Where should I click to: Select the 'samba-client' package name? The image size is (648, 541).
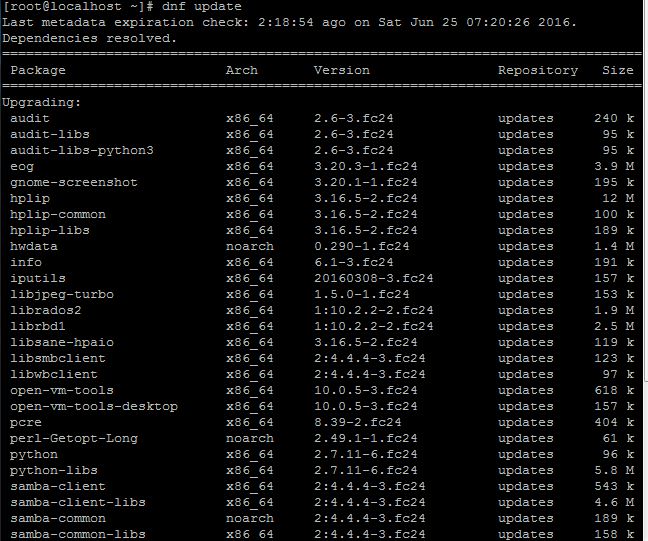[58, 486]
